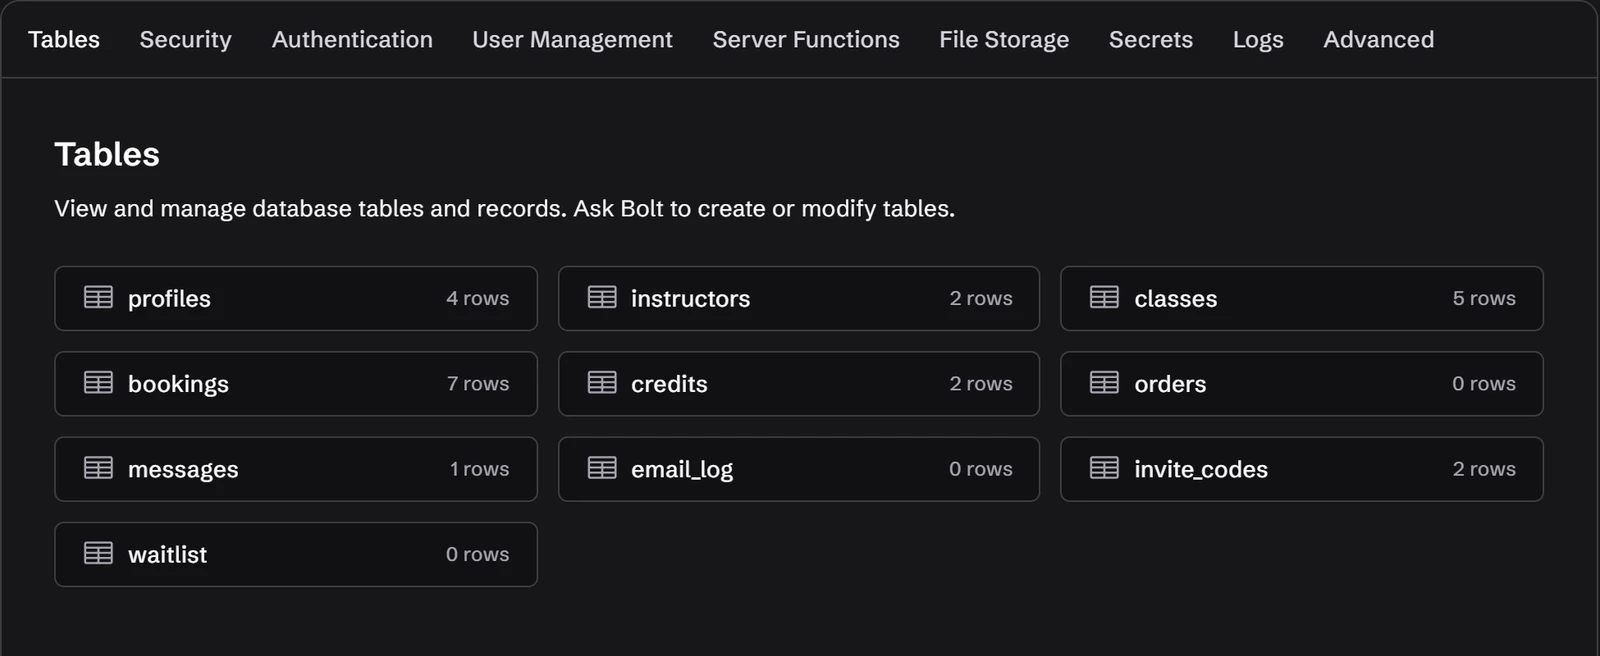Click '4 rows' on the profiles card

(477, 298)
